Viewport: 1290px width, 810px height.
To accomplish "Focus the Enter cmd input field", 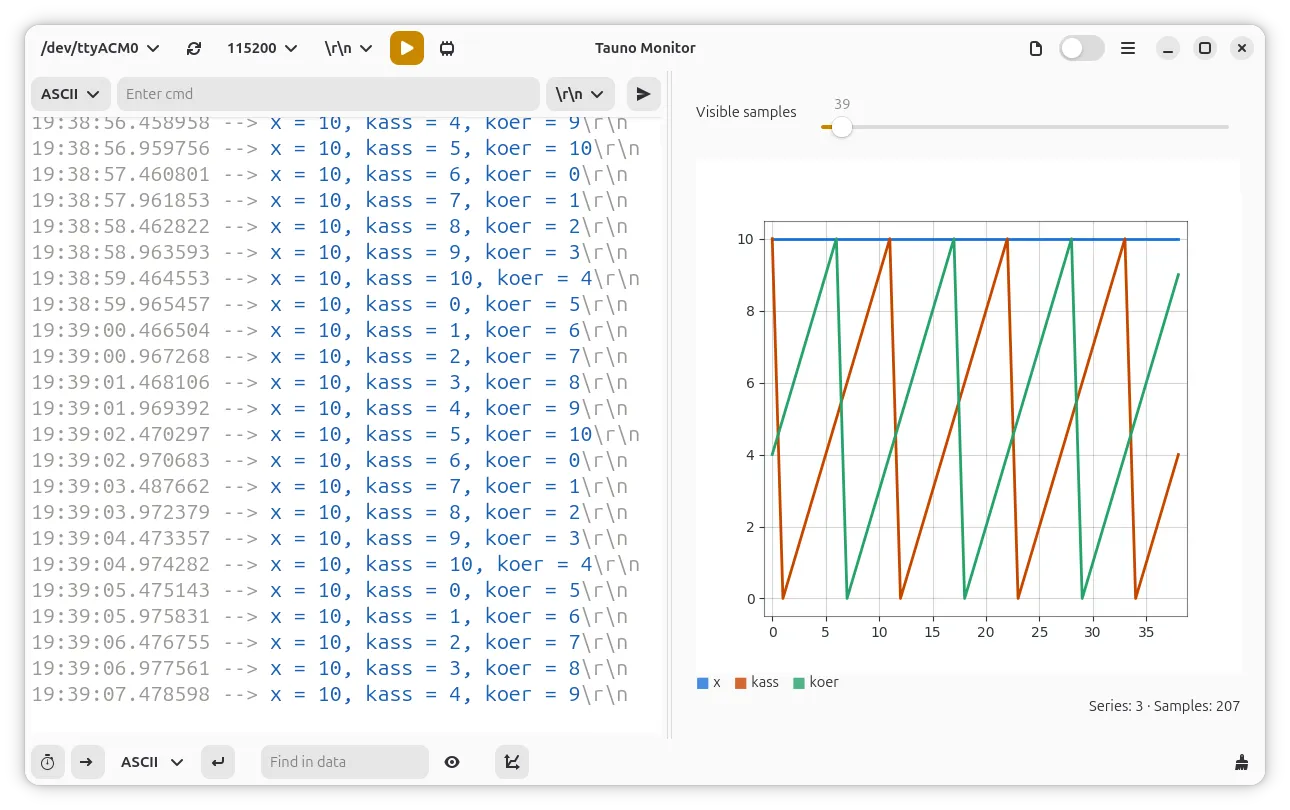I will (328, 94).
